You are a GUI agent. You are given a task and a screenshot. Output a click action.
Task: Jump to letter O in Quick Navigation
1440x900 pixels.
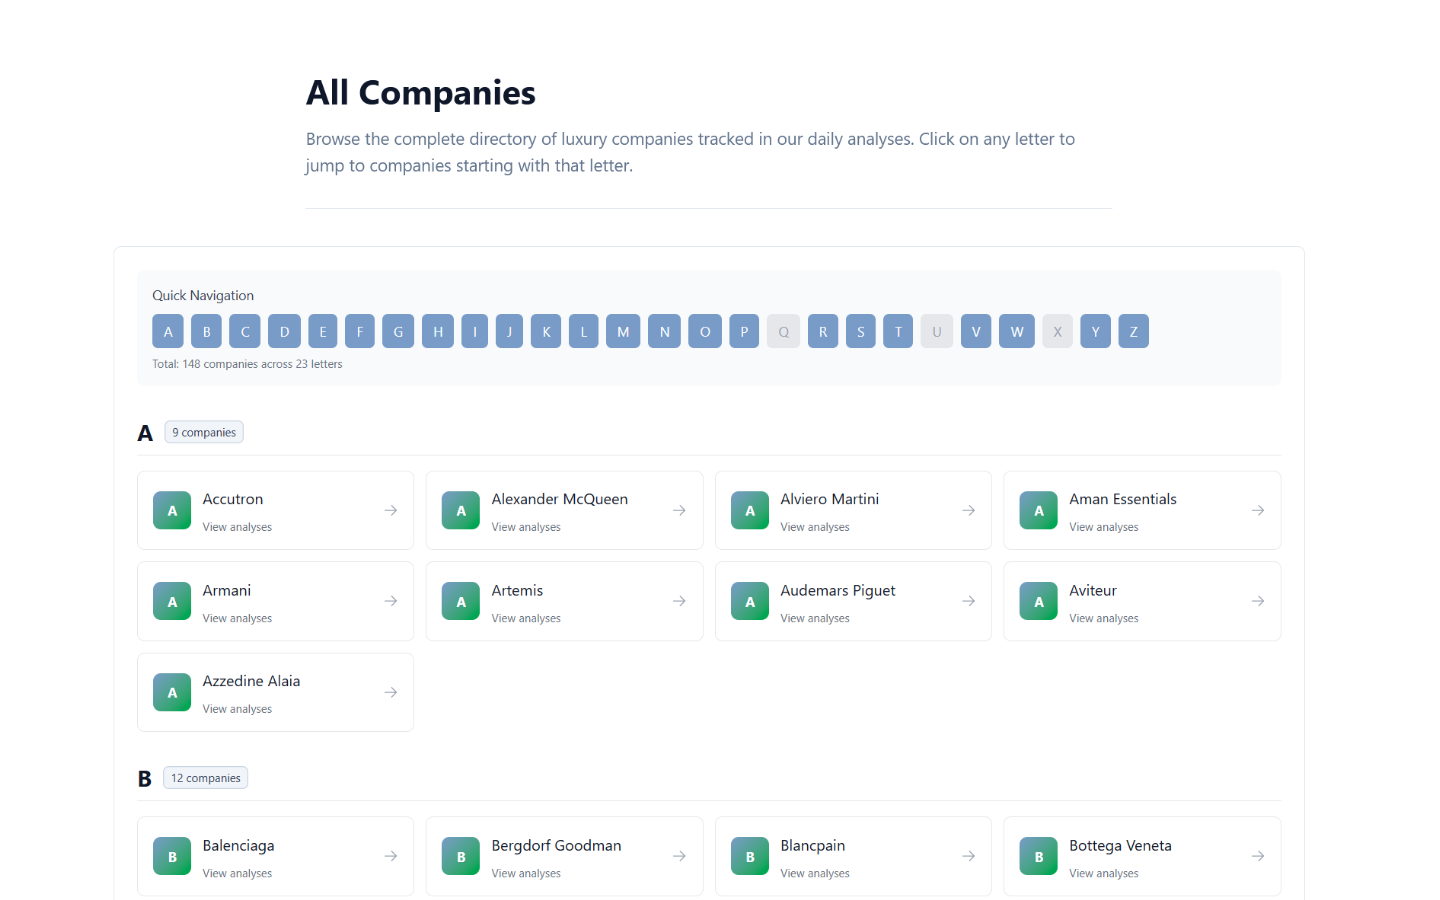coord(705,331)
